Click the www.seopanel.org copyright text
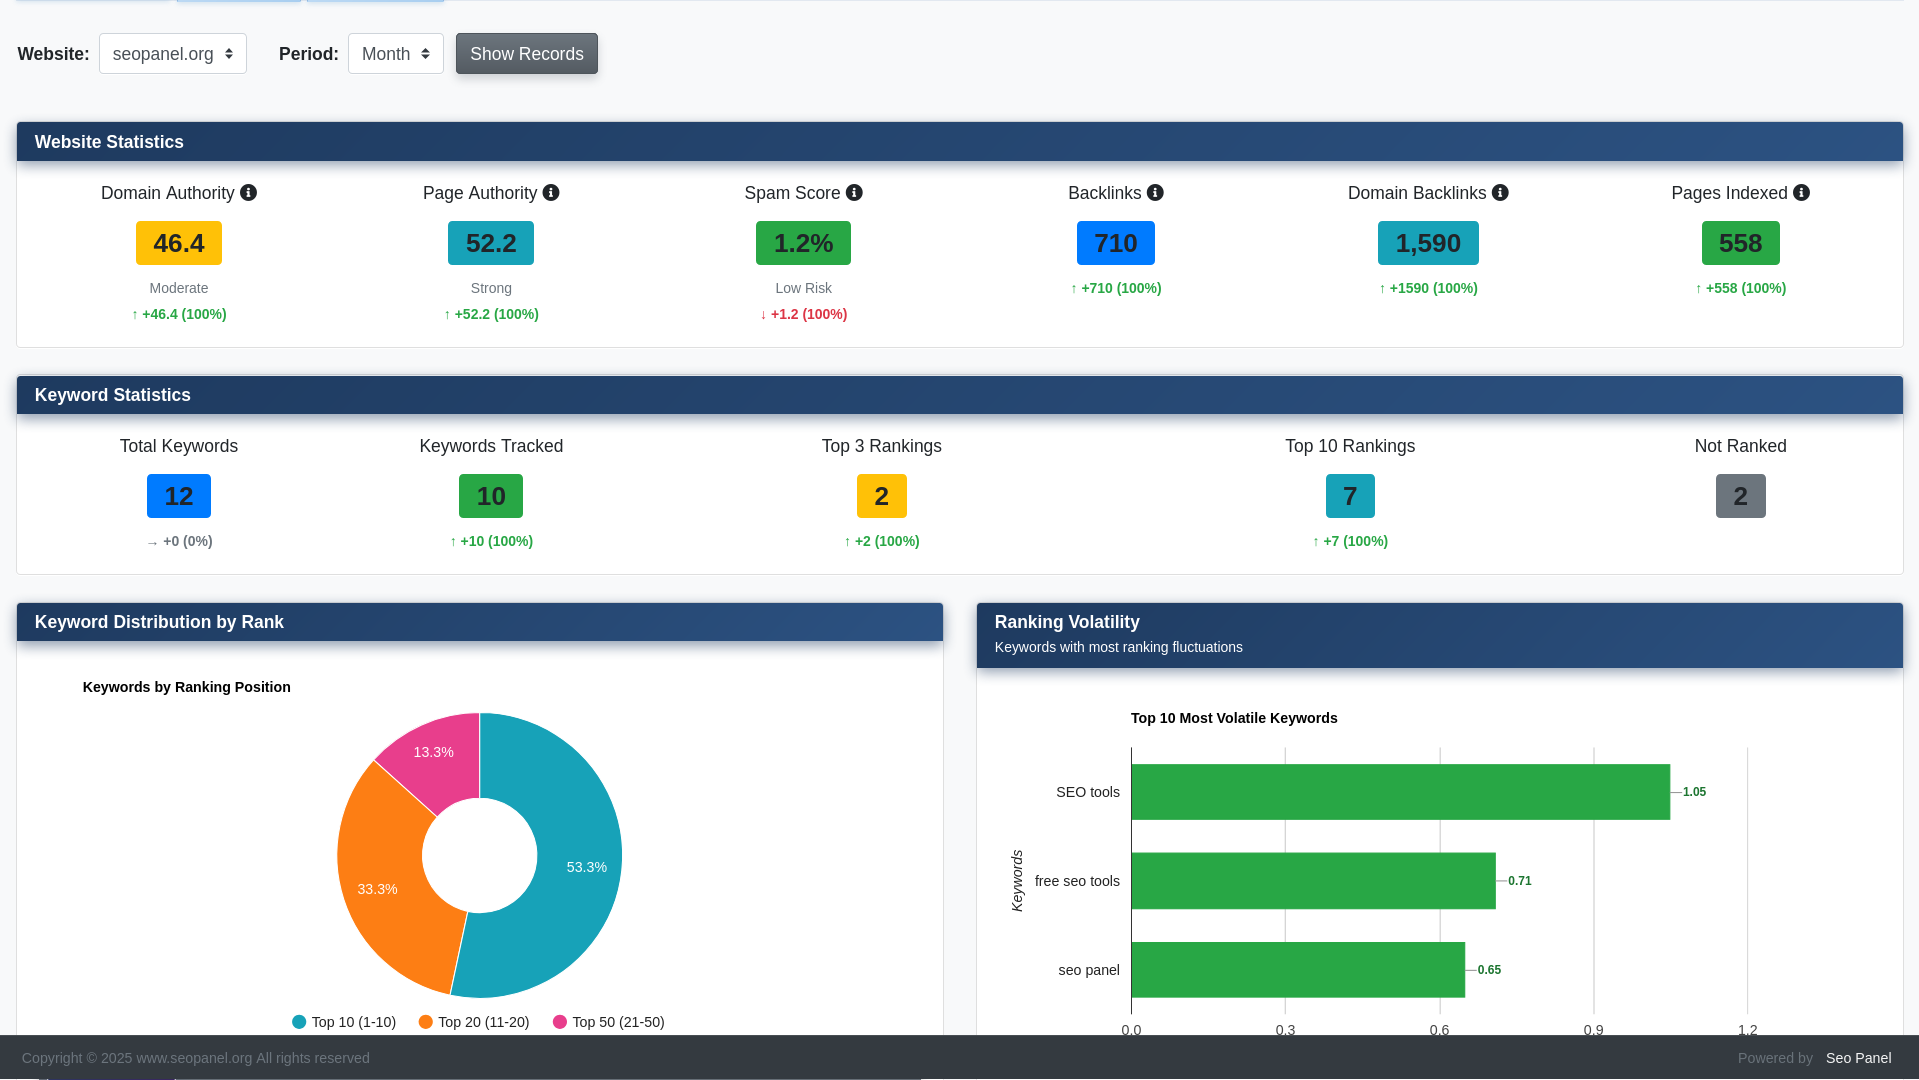Image resolution: width=1919 pixels, height=1080 pixels. [193, 1057]
